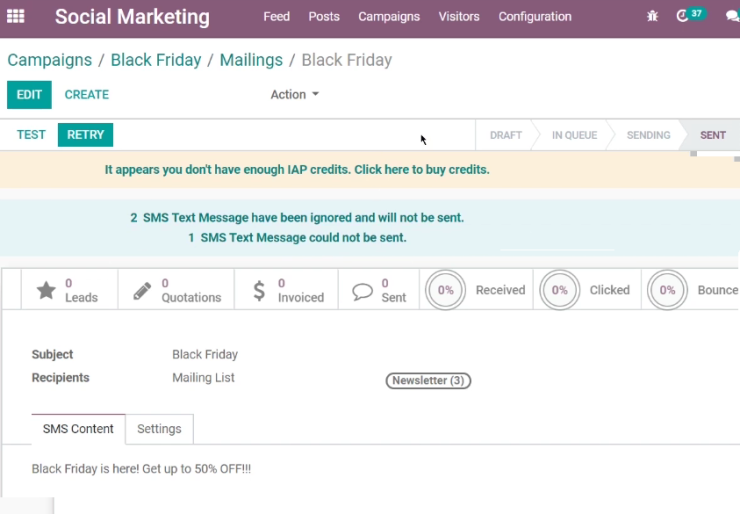Screen dimensions: 740x514
Task: Switch to the Settings tab
Action: pos(159,429)
